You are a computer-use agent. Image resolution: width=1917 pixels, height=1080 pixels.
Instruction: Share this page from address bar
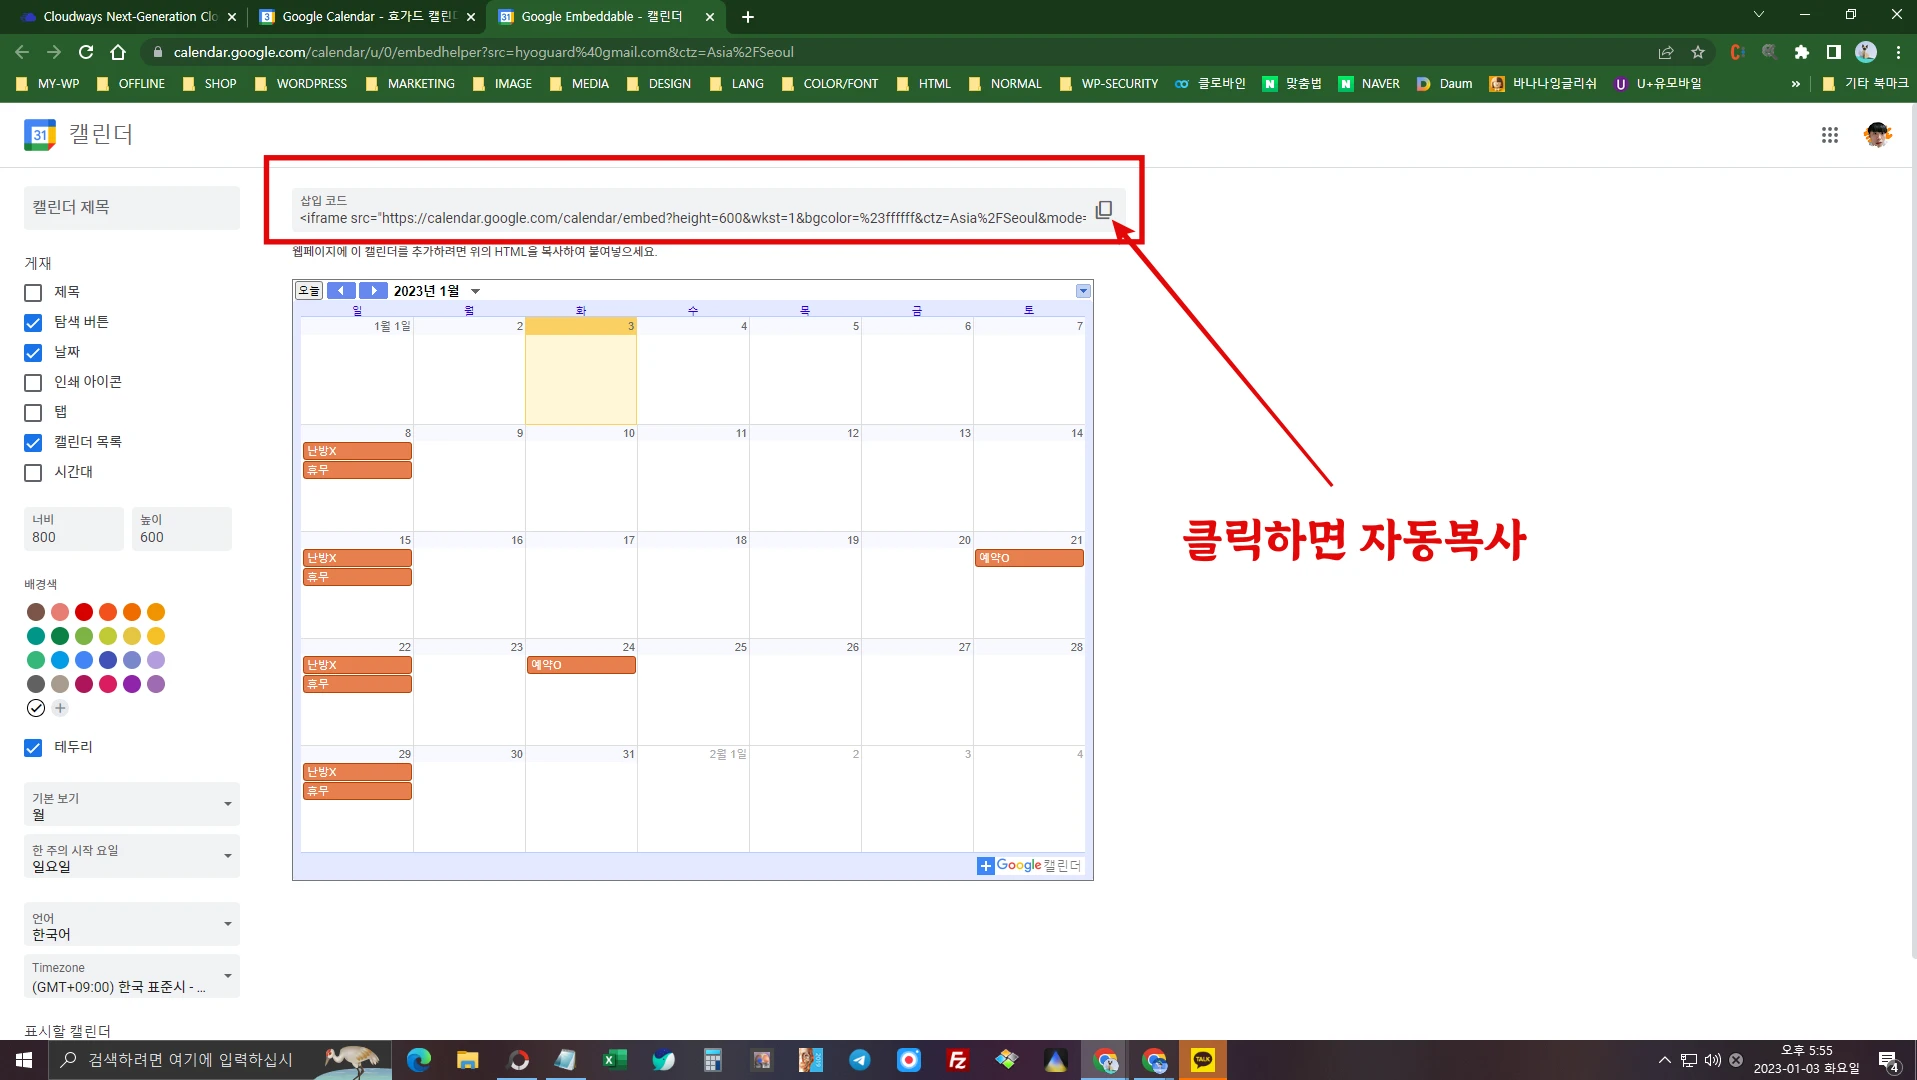[1666, 52]
